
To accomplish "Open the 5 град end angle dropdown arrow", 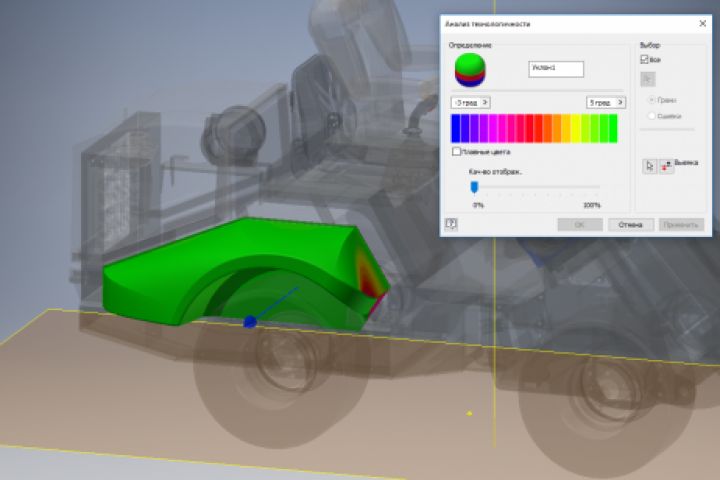I will 620,102.
